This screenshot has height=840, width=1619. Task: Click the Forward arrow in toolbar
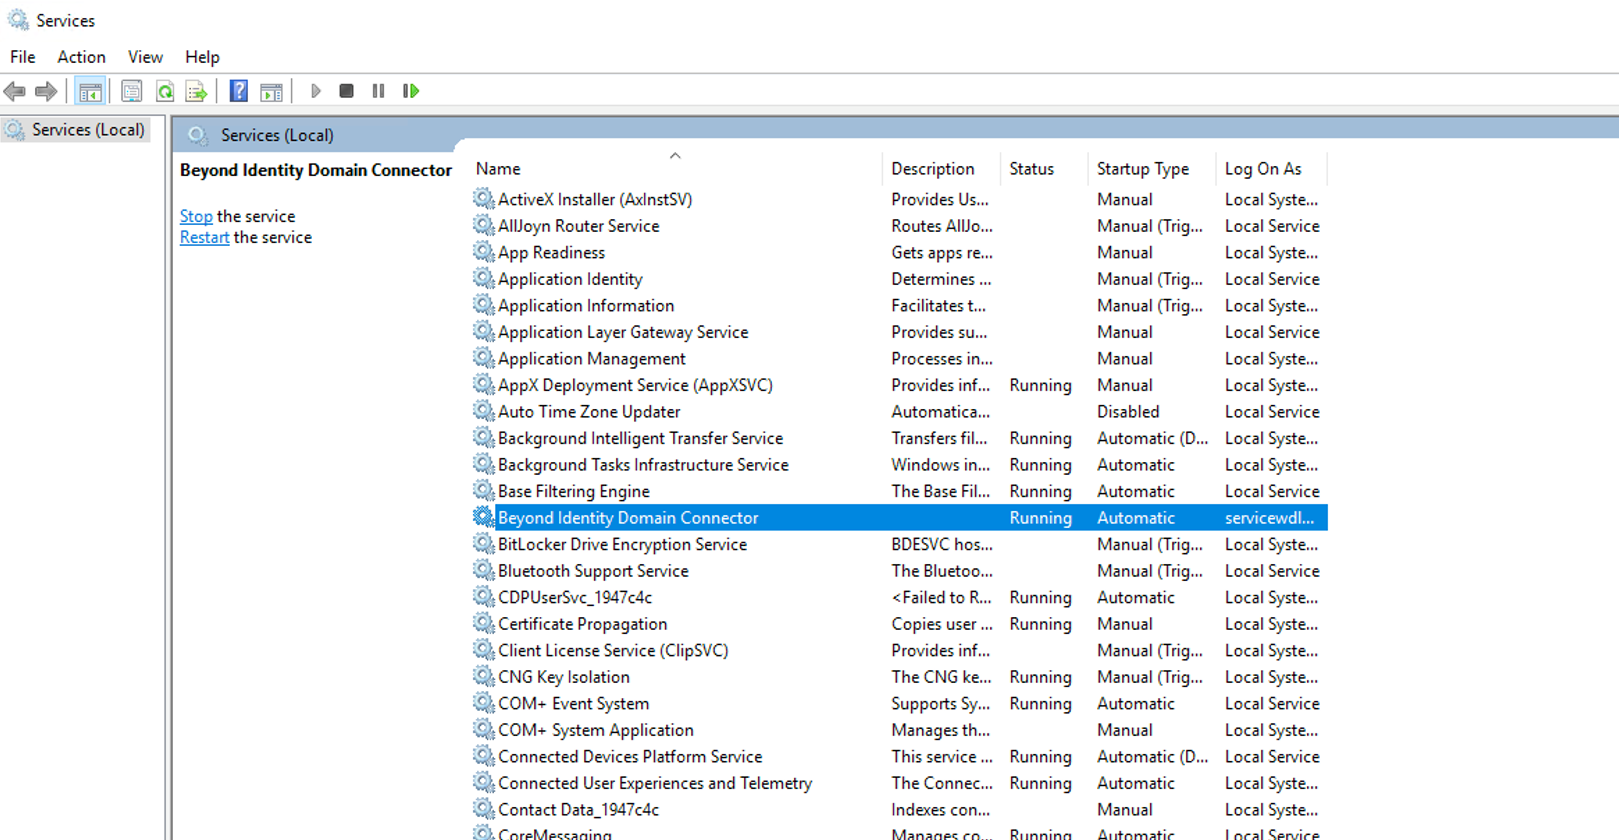[x=46, y=92]
